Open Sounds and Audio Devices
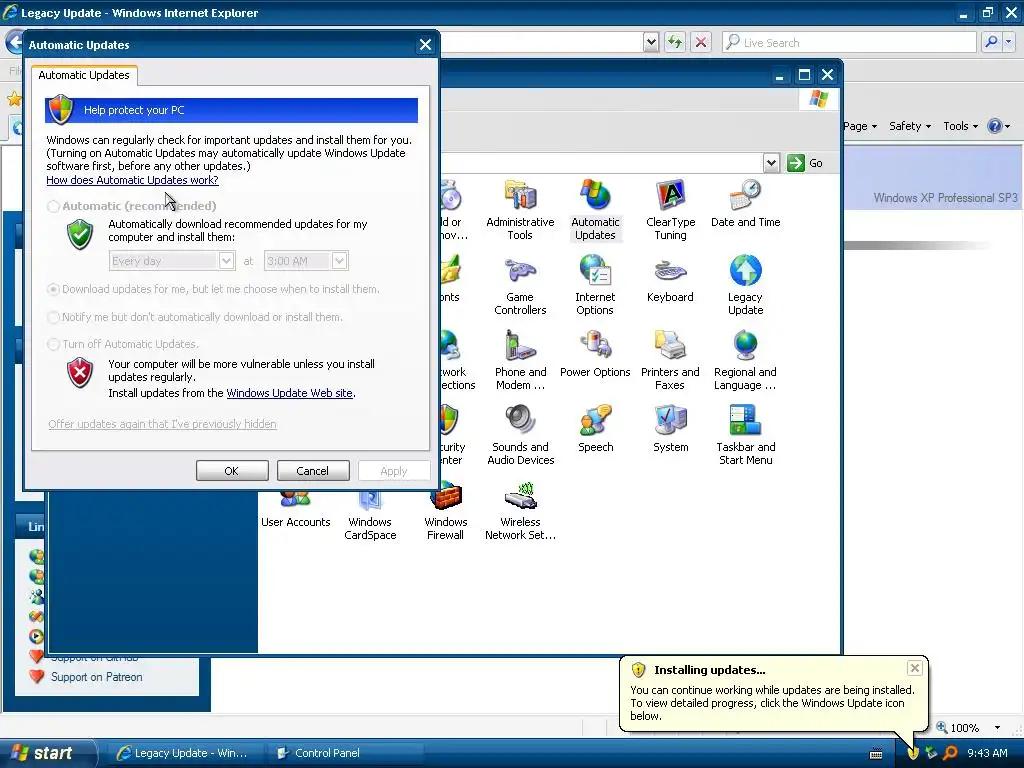 [520, 436]
